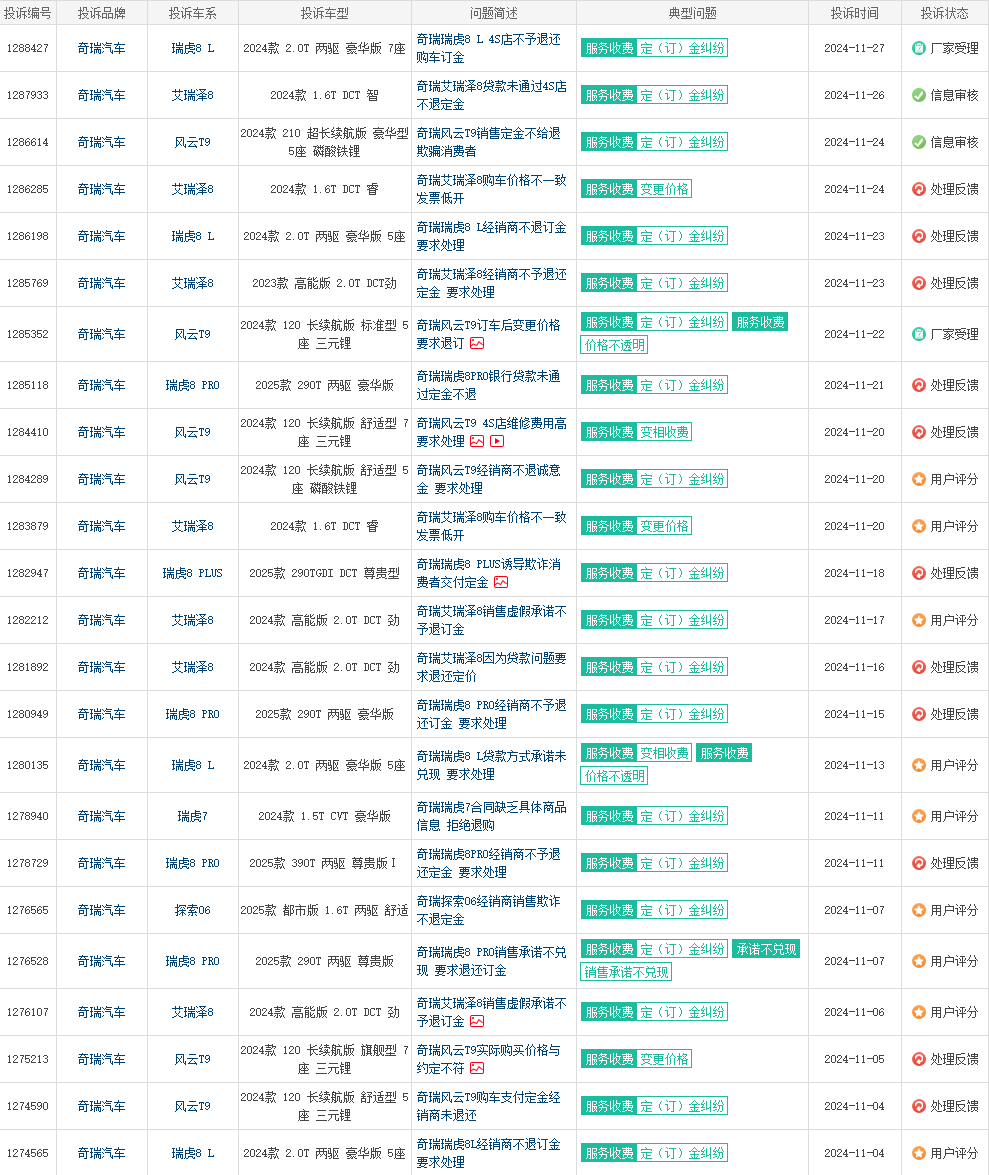
Task: Open the 瑞虎8 PLUS car series link
Action: 193,573
